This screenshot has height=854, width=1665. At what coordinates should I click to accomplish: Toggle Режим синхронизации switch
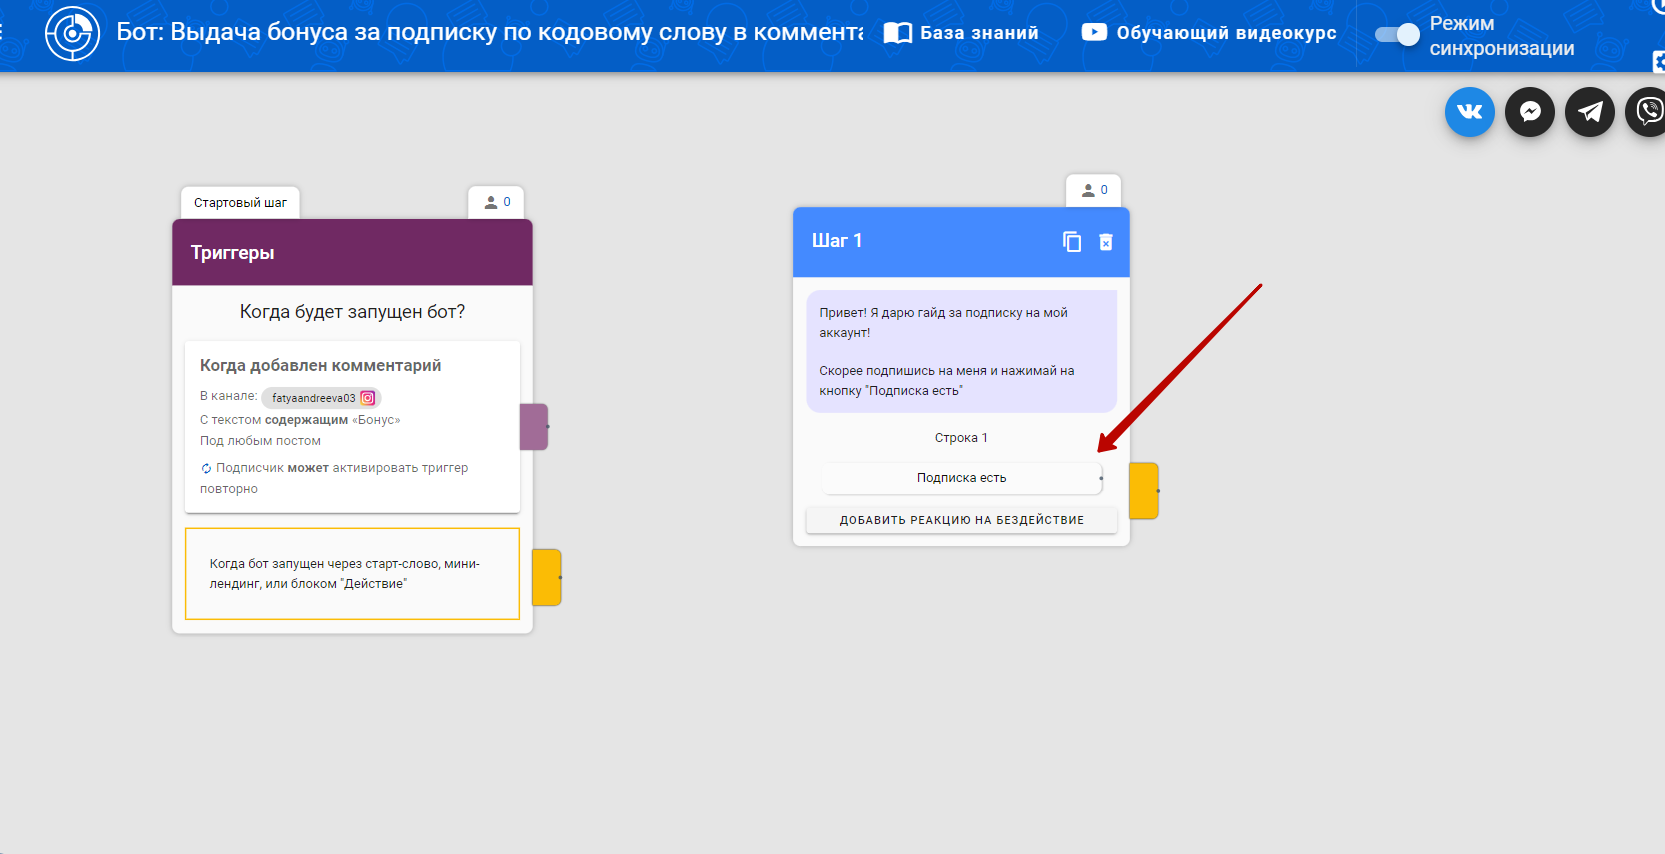click(x=1397, y=35)
